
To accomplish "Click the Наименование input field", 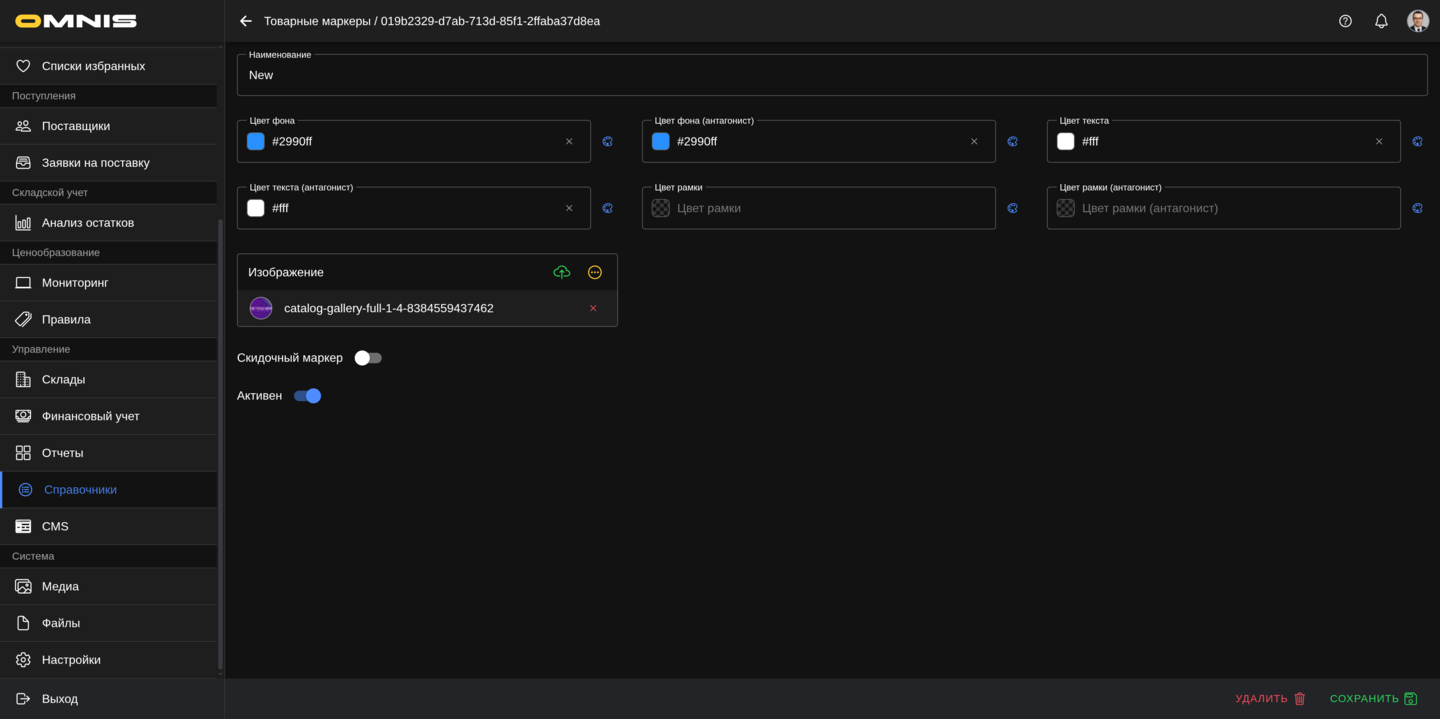I will point(830,76).
